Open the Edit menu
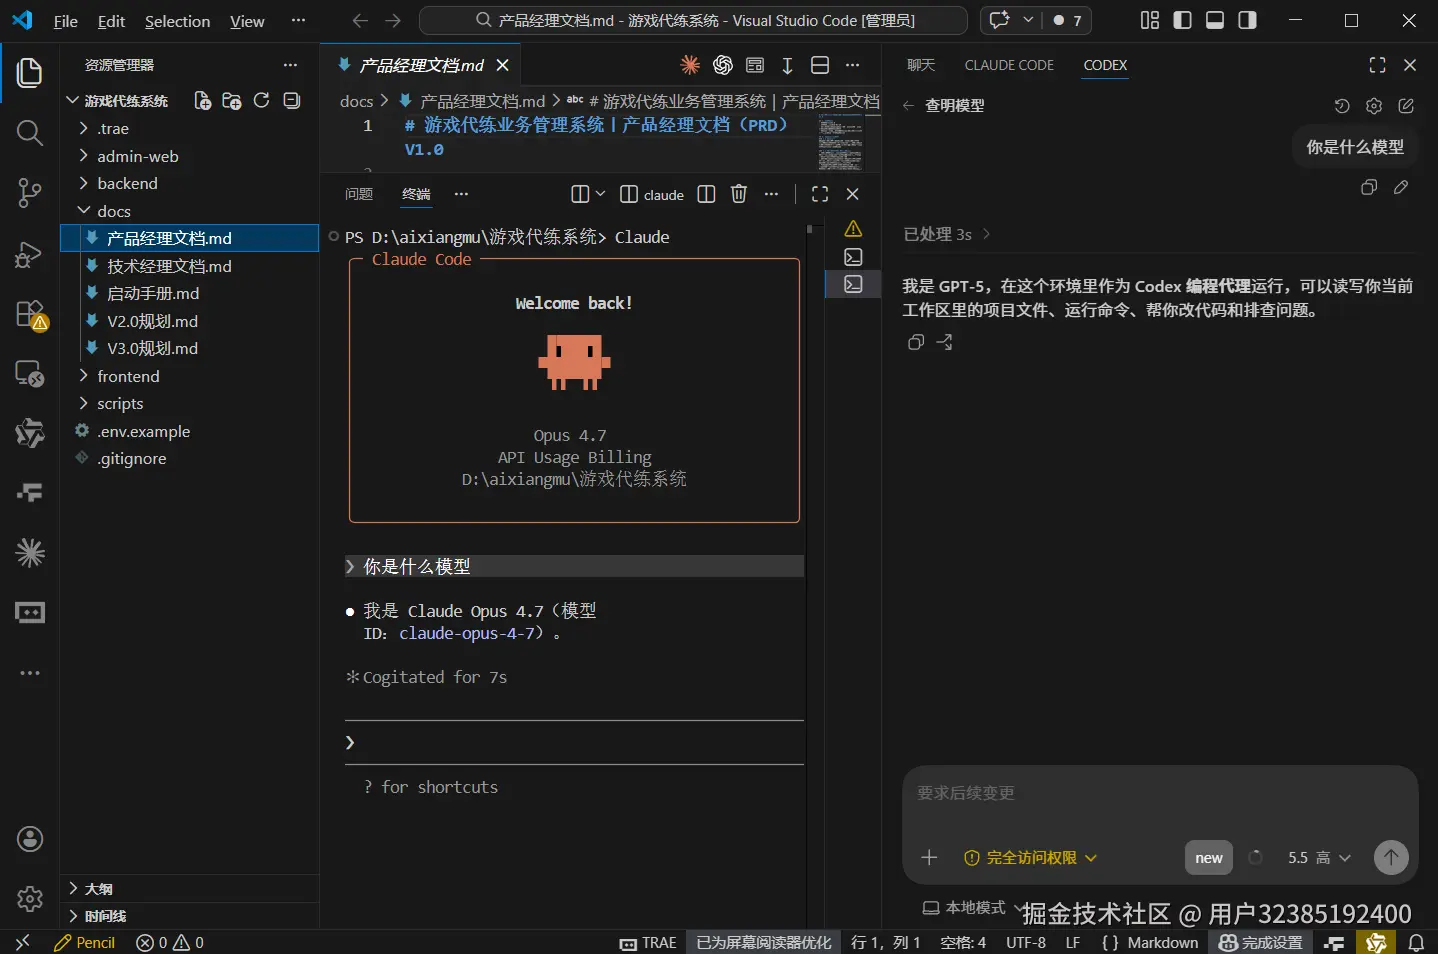The height and width of the screenshot is (954, 1438). 111,21
